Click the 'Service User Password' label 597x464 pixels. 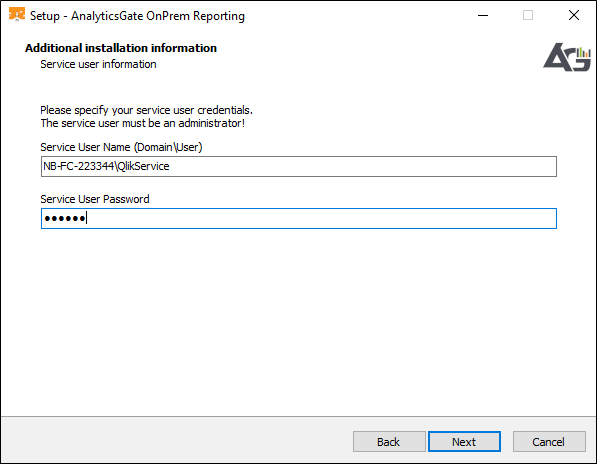click(x=95, y=199)
